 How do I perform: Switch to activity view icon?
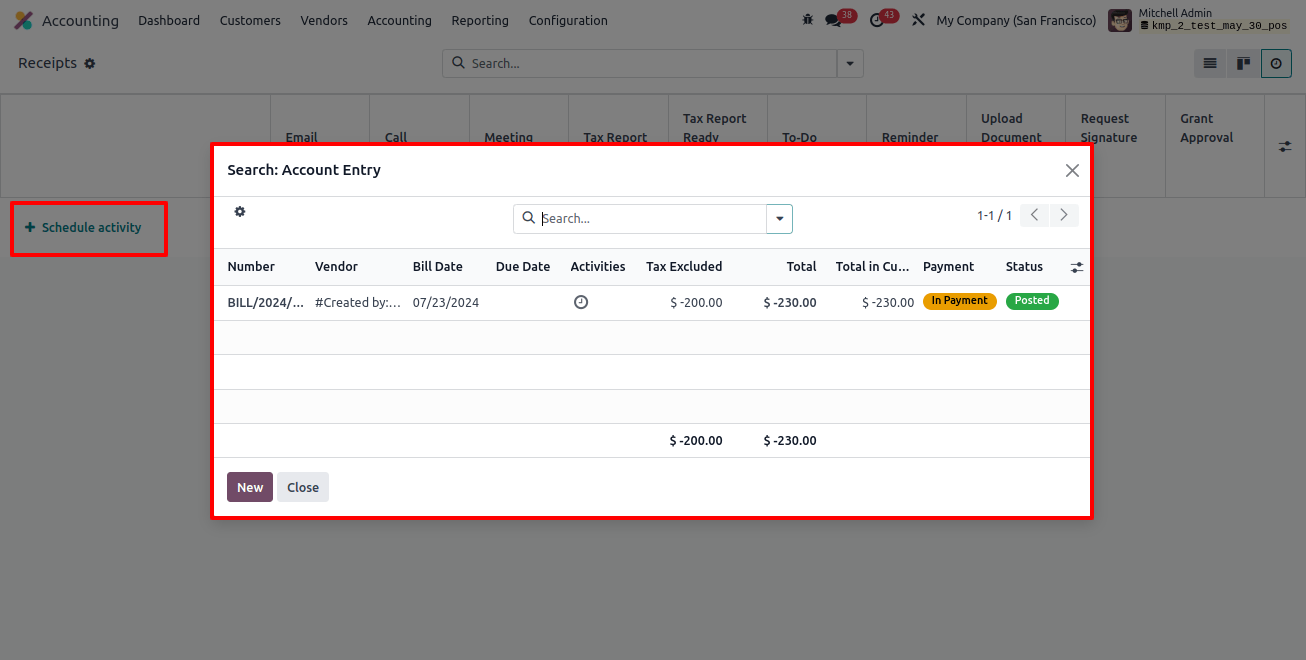(1276, 63)
